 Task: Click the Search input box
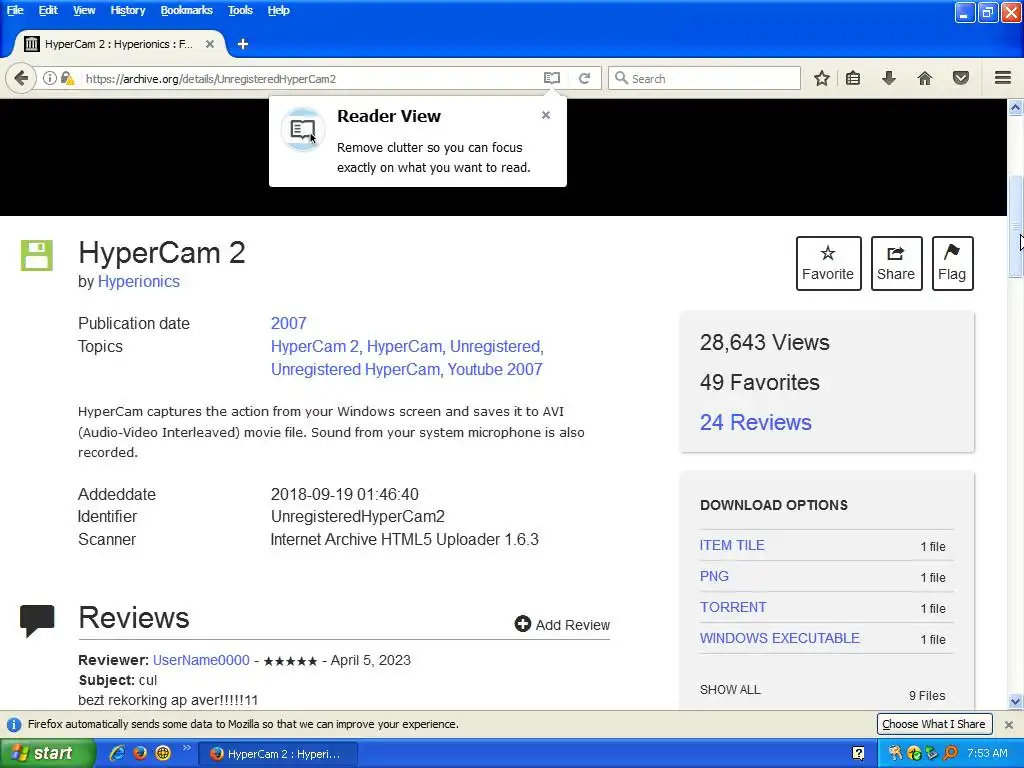click(704, 78)
